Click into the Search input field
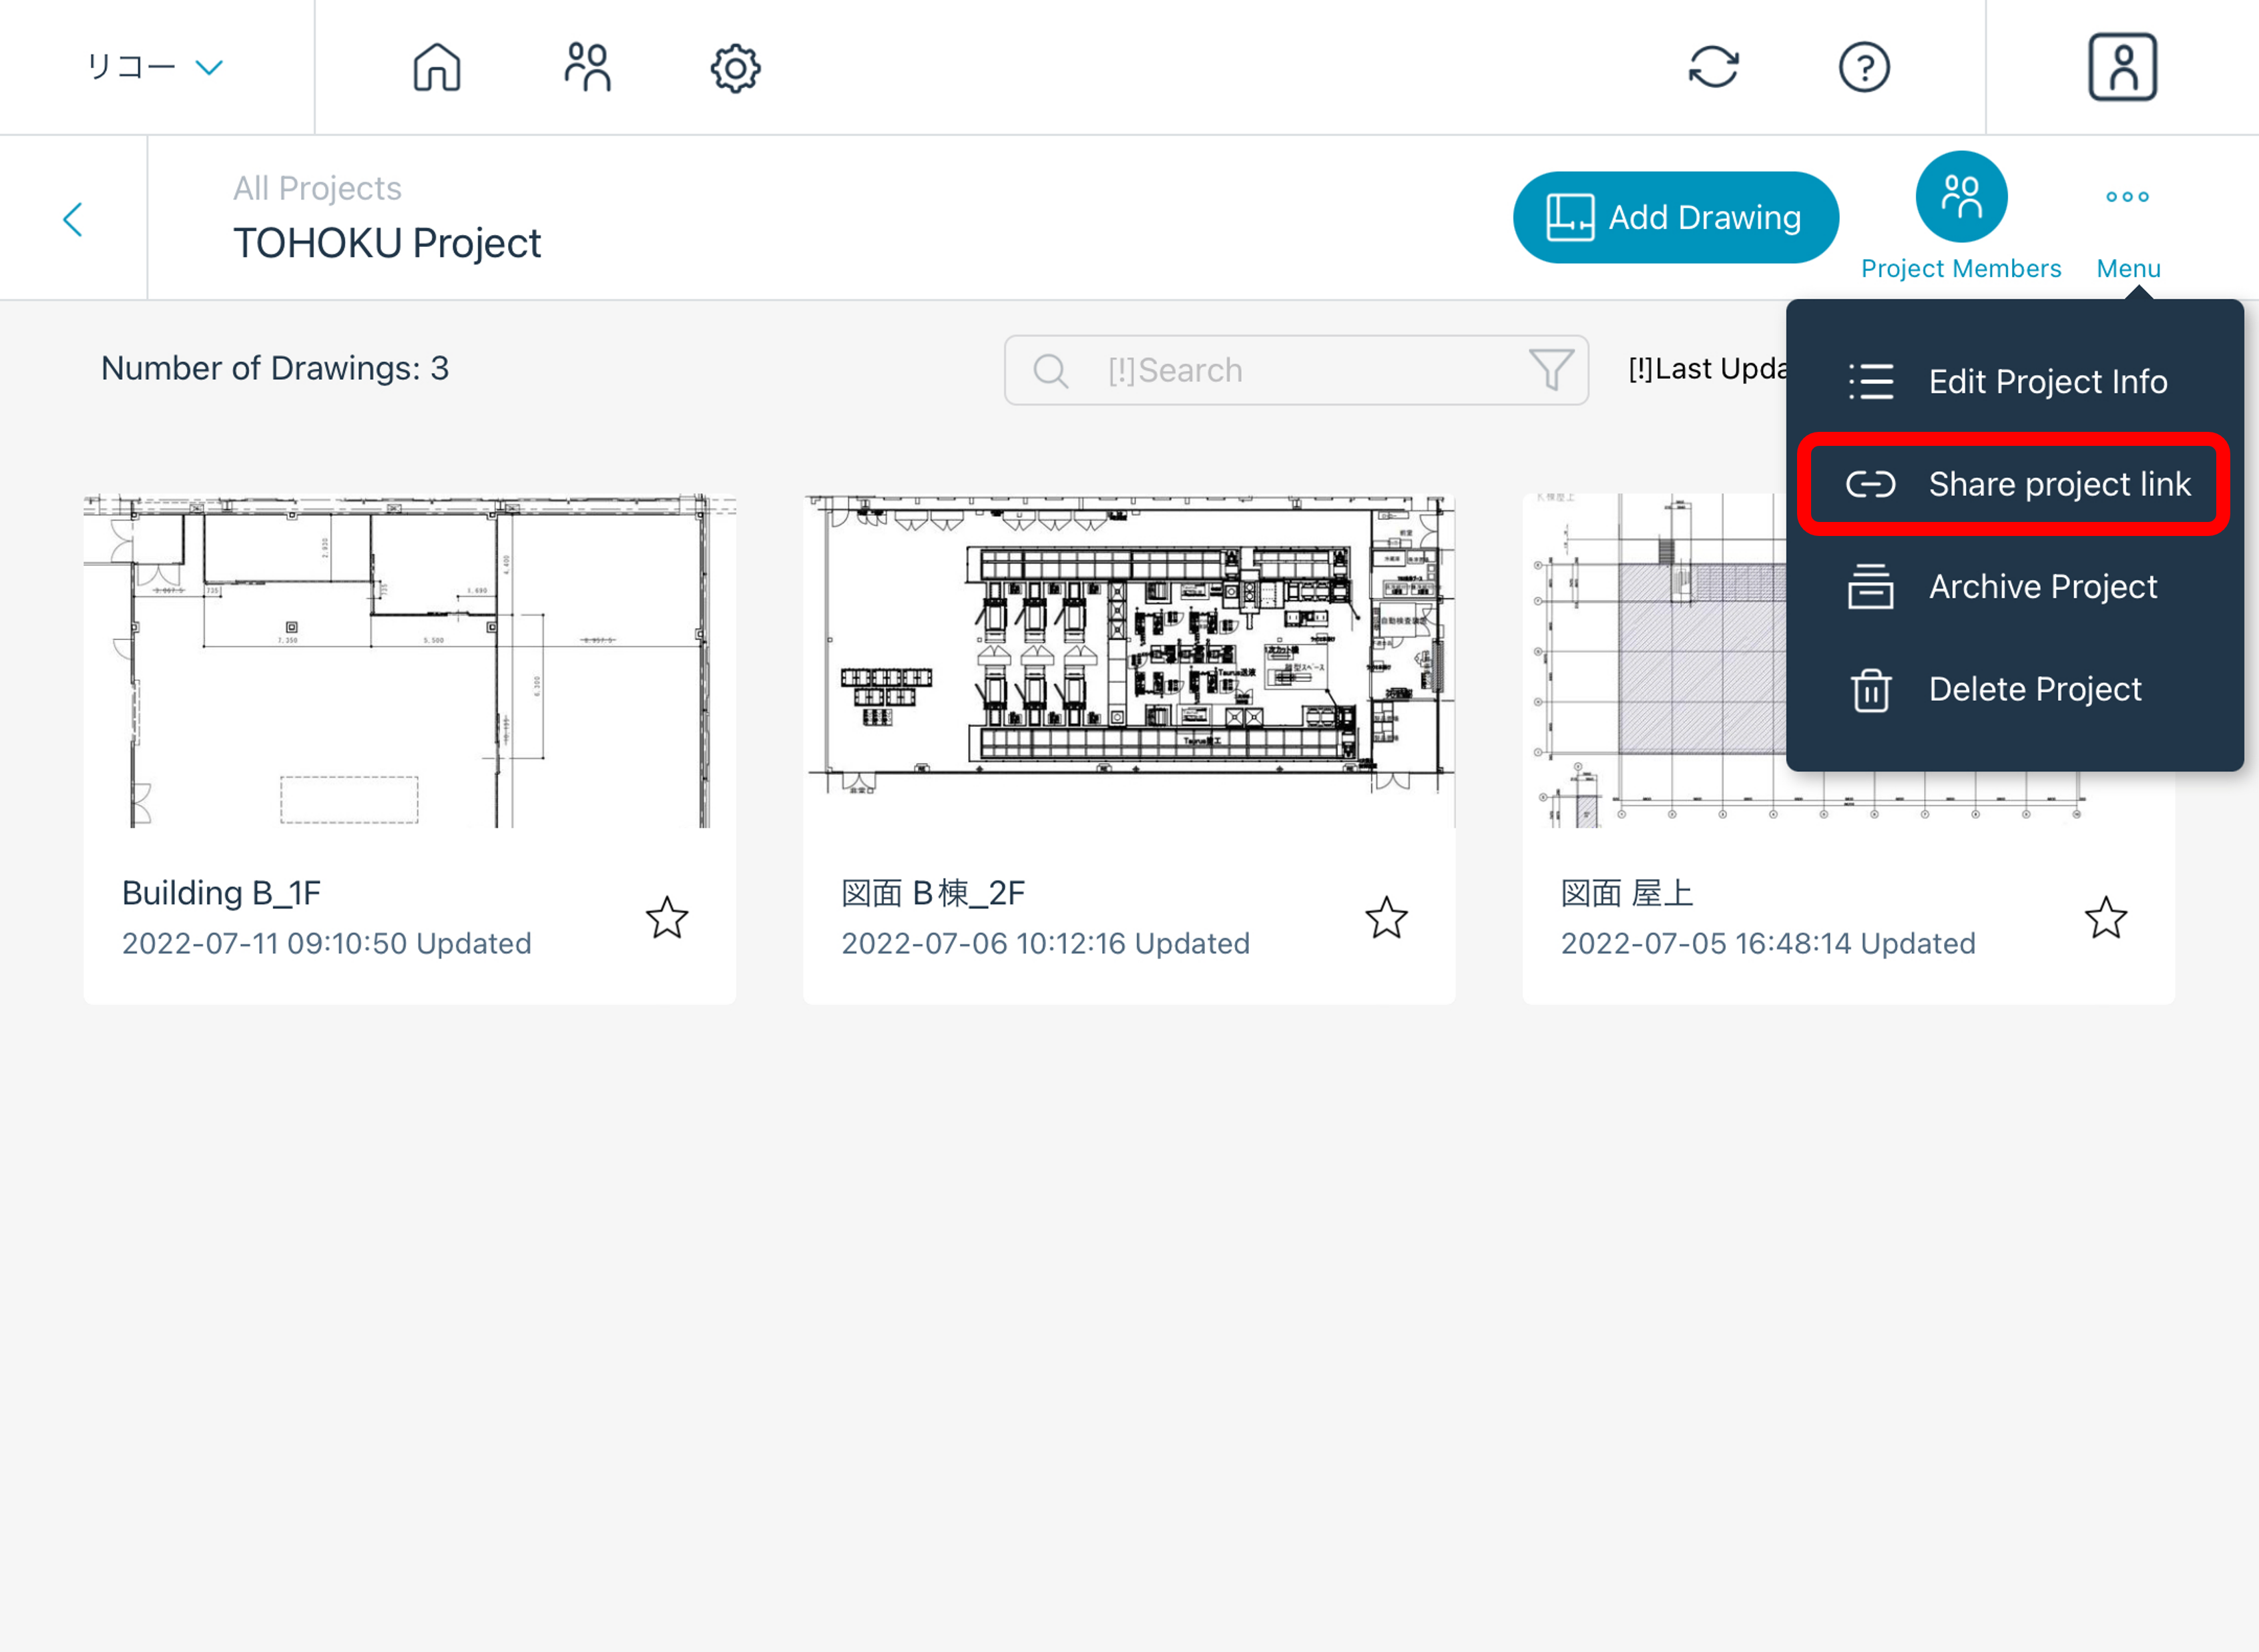 click(1296, 370)
